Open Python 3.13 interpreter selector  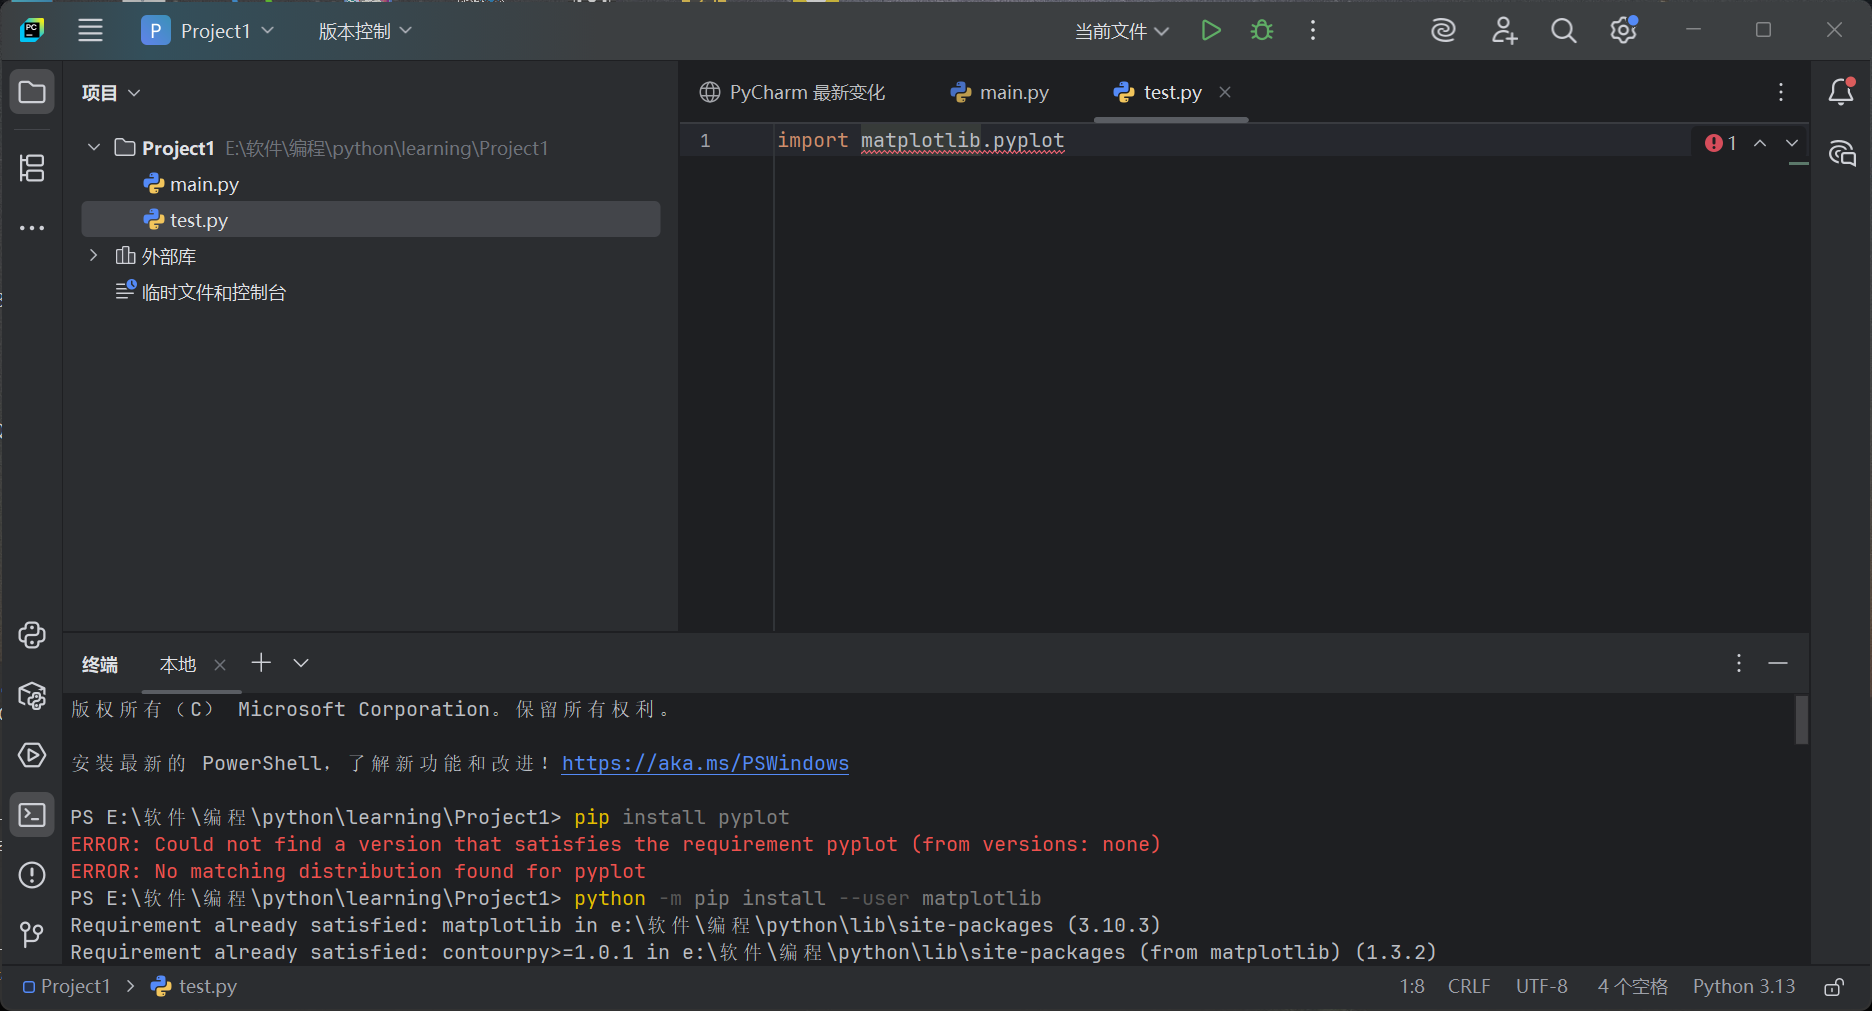1744,986
